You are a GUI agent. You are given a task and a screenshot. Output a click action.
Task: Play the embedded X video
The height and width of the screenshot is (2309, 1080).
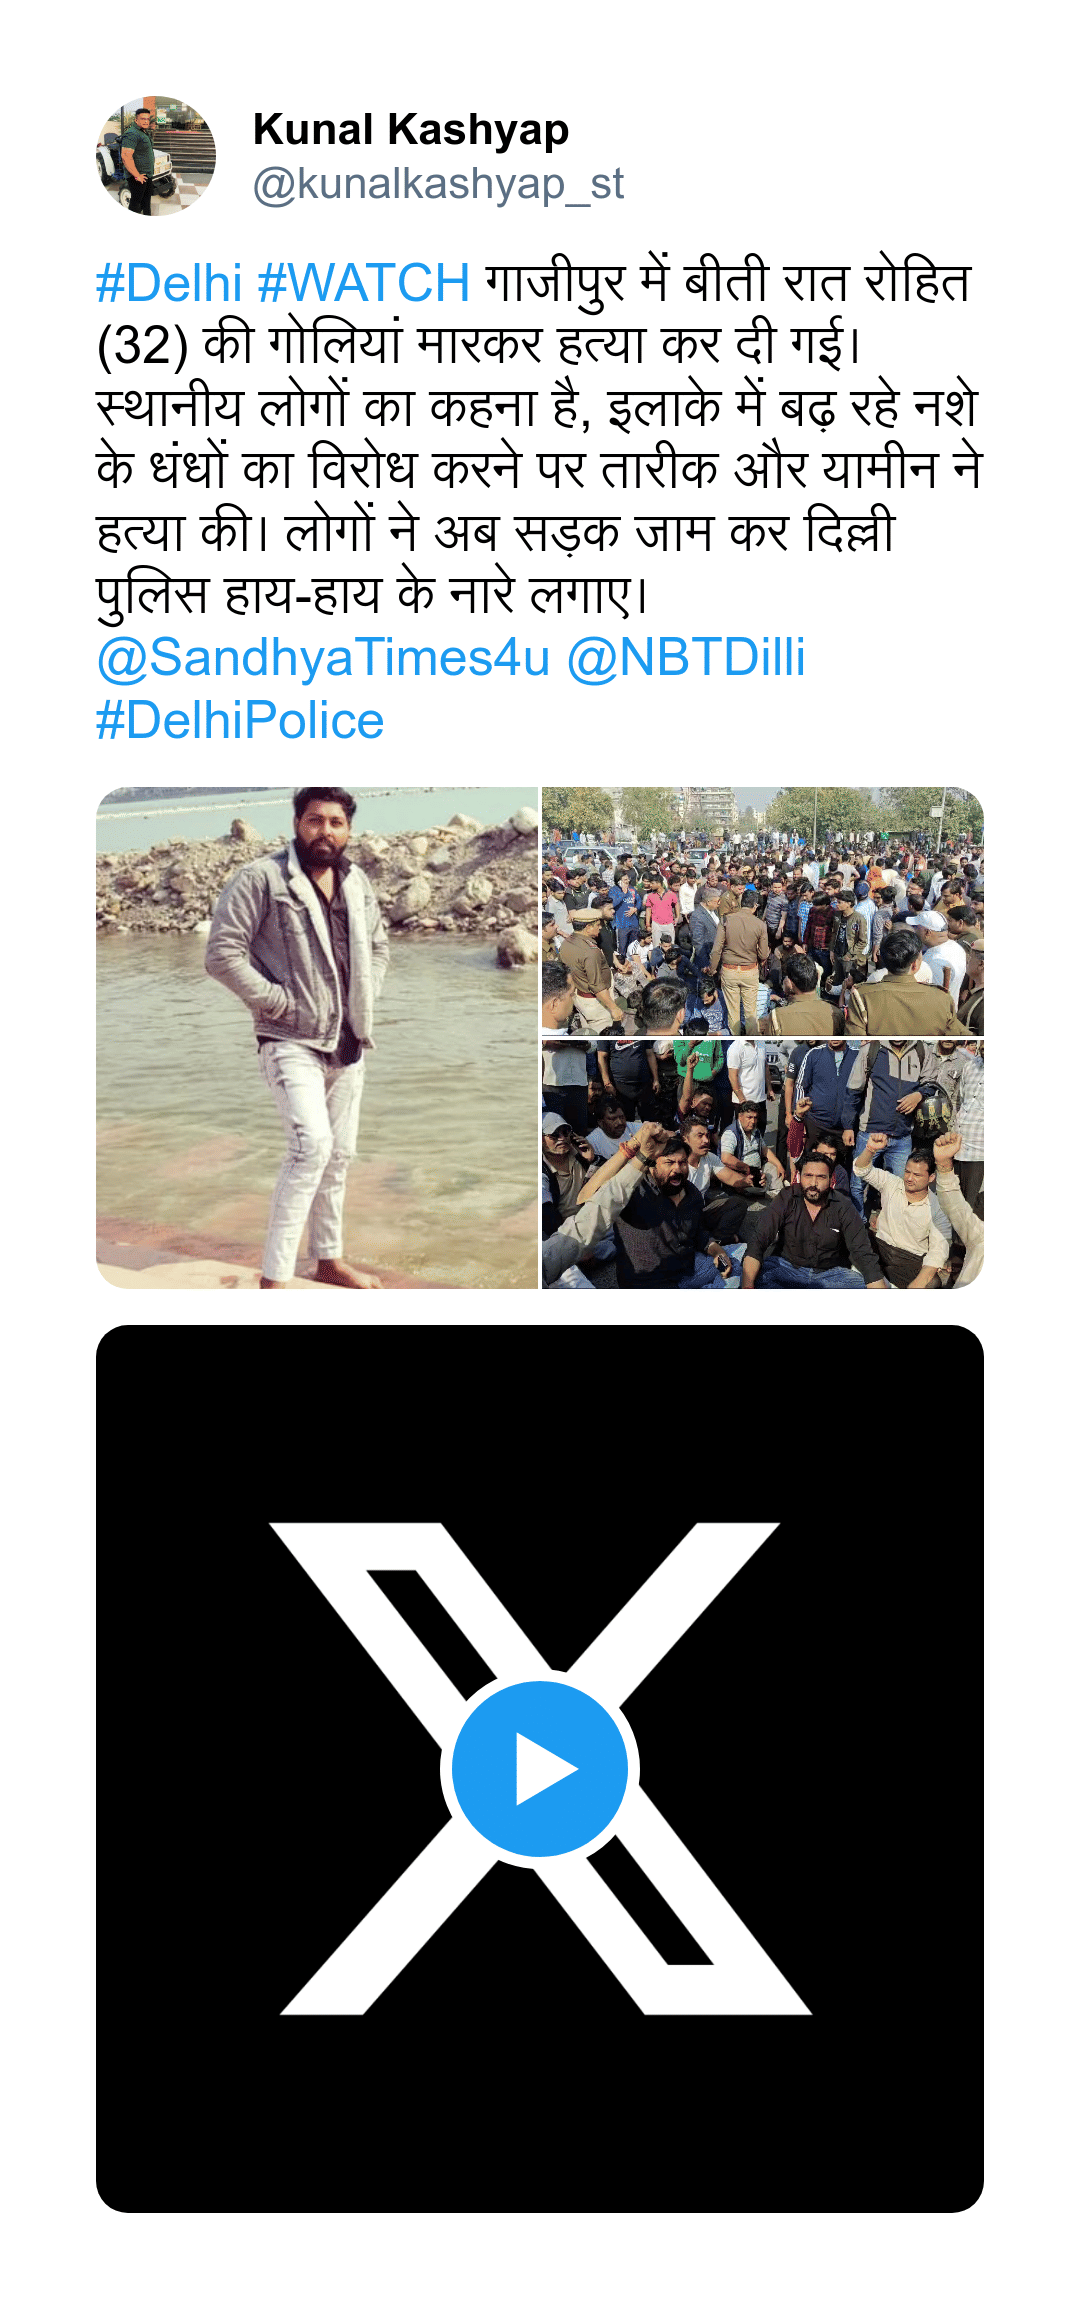pos(540,1768)
